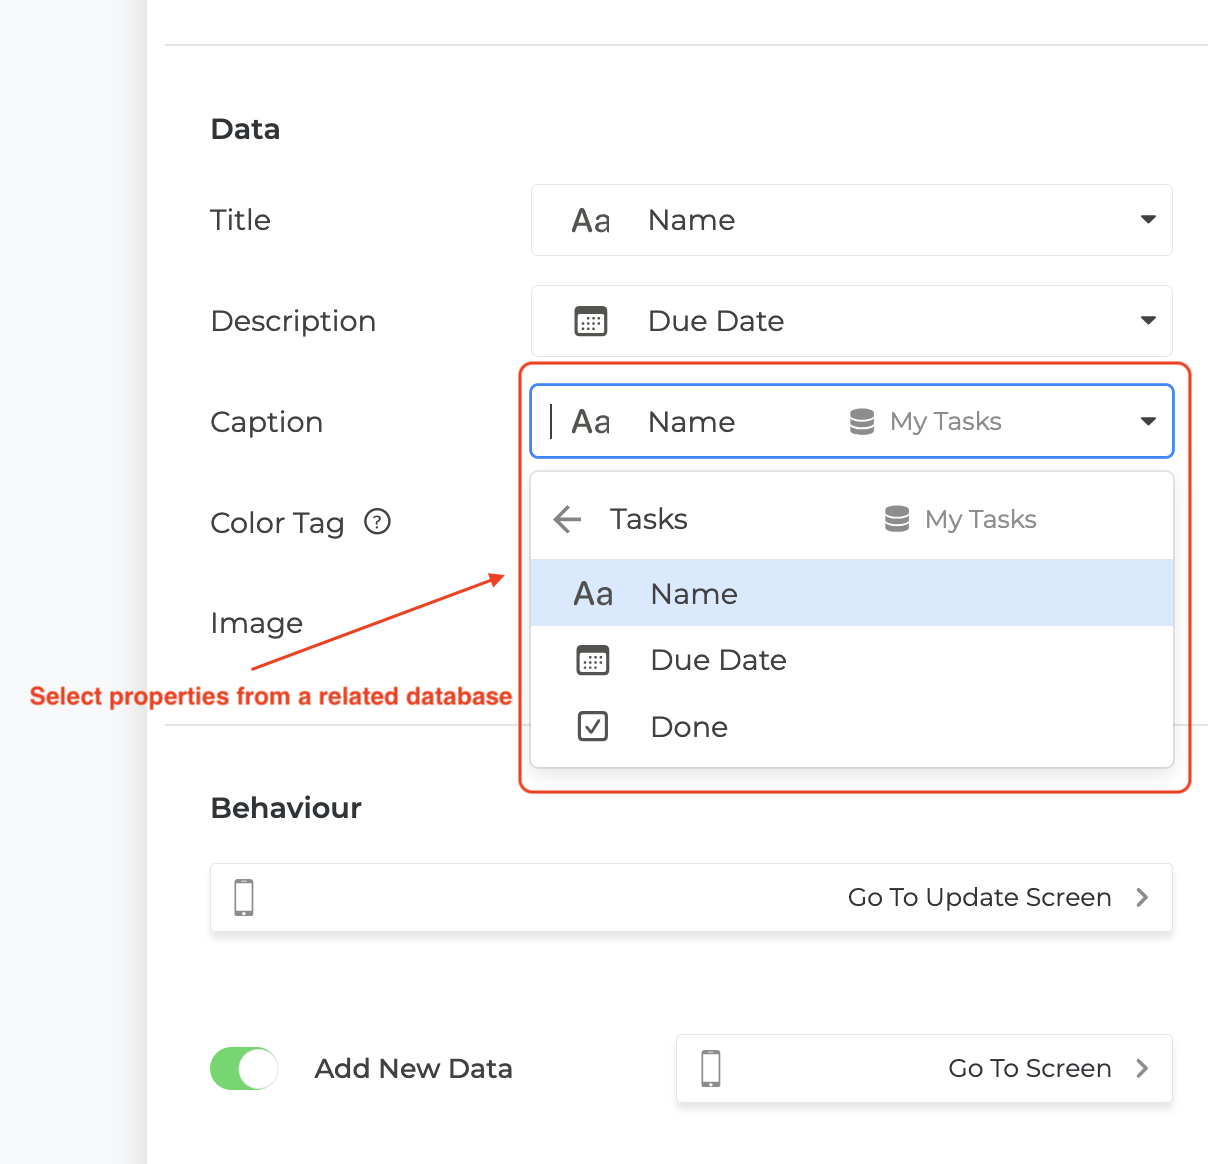Choose Name from the Tasks property list
Viewport: 1208px width, 1164px height.
point(694,594)
